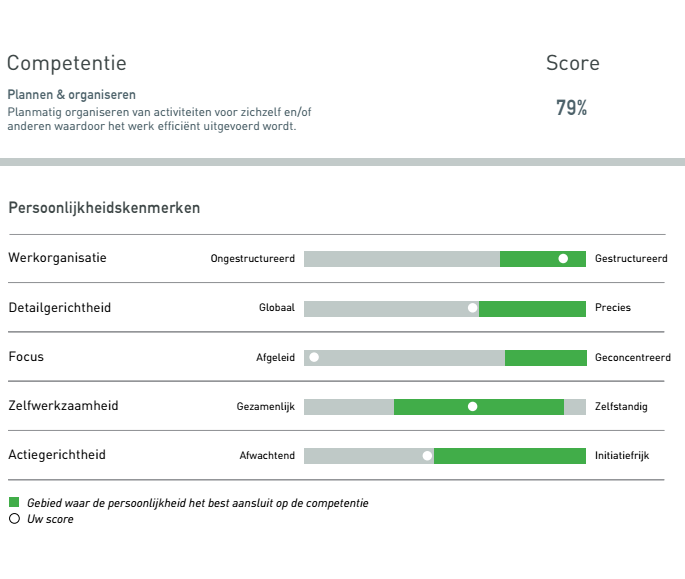Click the 'Geconcentreerd' end label
This screenshot has width=685, height=579.
(x=633, y=357)
